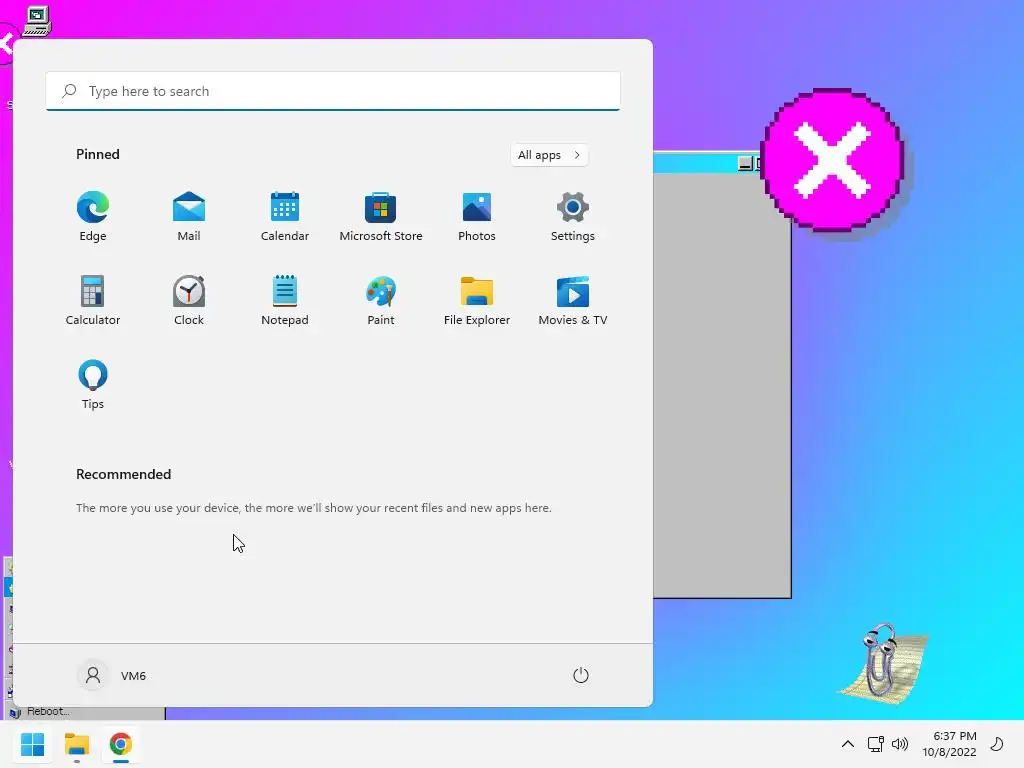Screen dimensions: 1024x768
Task: Open the computer icon at top-left desktop
Action: (x=37, y=21)
